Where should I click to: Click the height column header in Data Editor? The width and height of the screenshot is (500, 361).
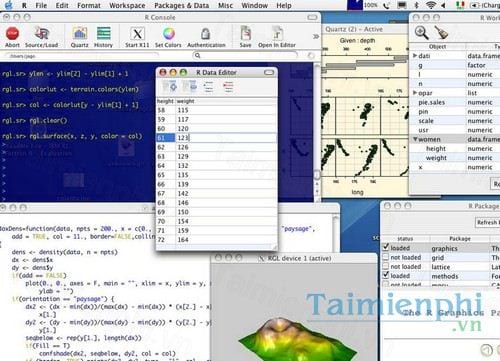click(x=165, y=101)
